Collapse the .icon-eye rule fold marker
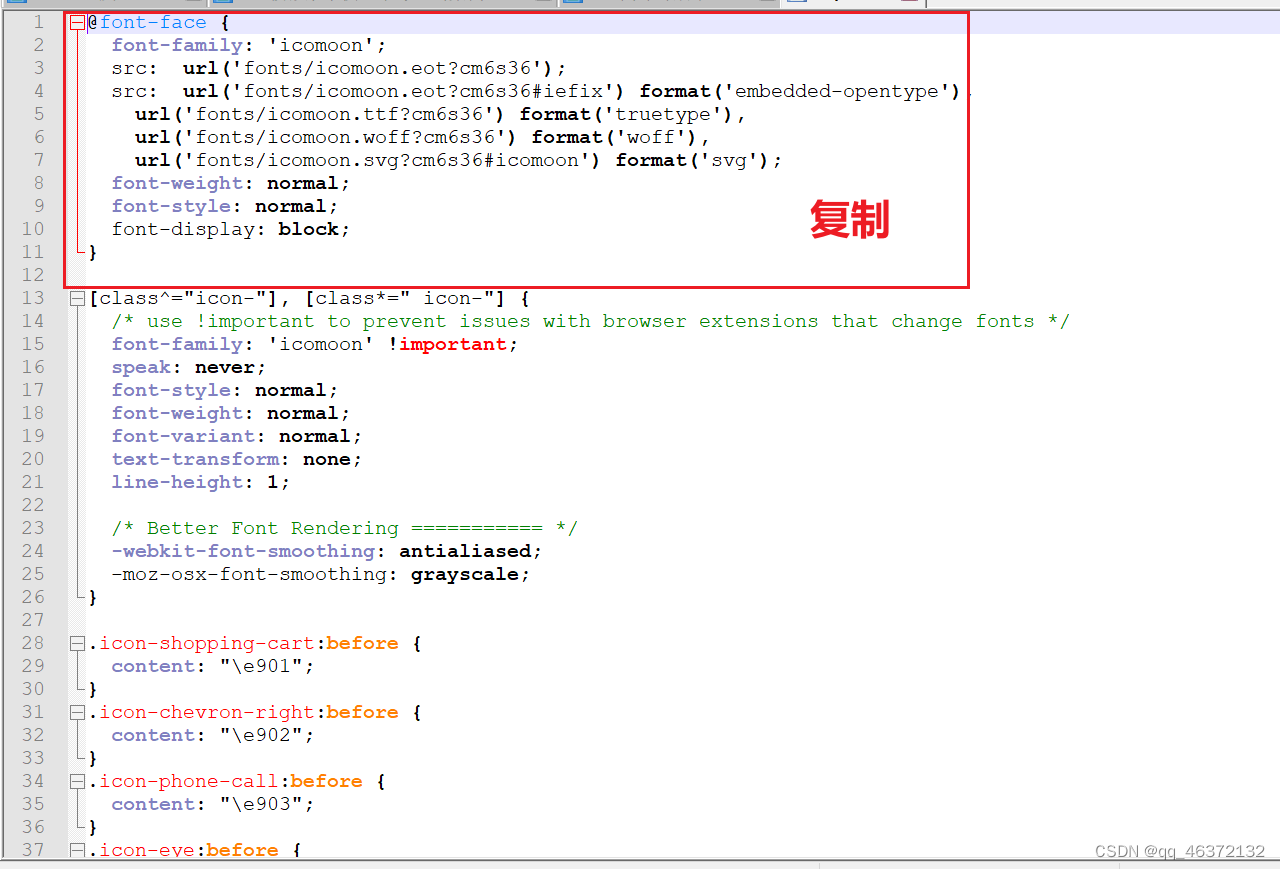Viewport: 1280px width, 869px height. point(78,850)
